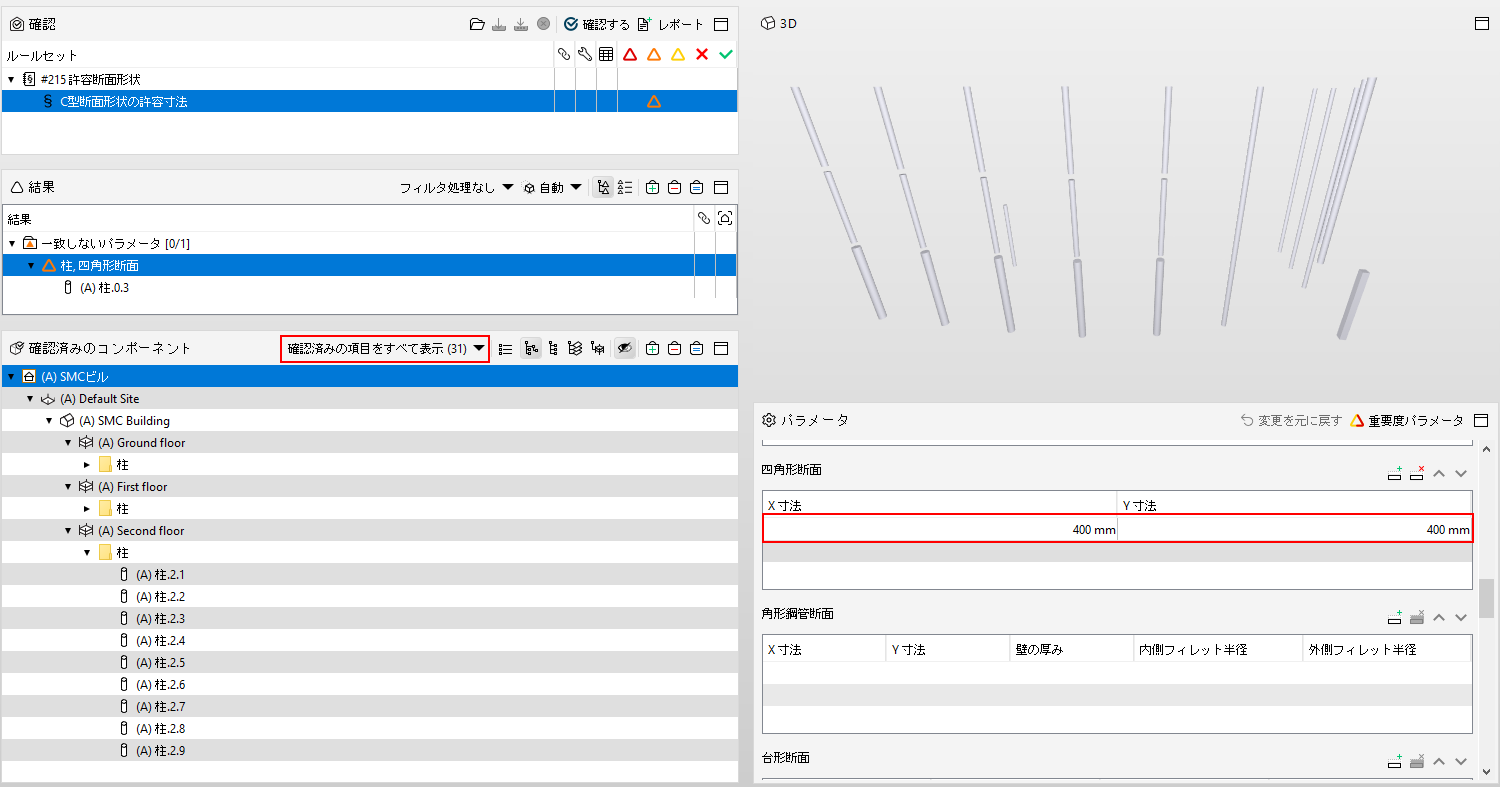Click the green checkmark accepted header icon
The image size is (1500, 787).
[726, 54]
